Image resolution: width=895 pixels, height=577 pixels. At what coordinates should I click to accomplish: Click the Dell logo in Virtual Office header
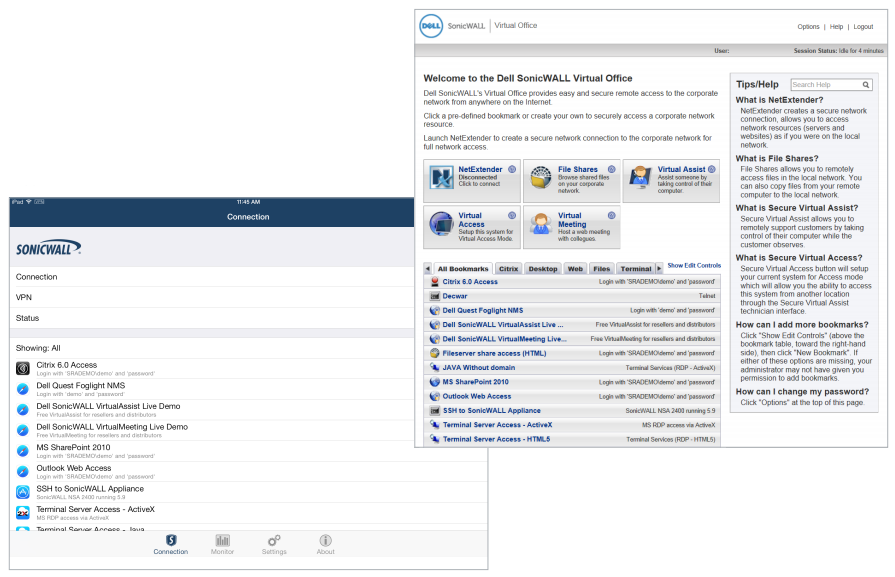click(x=431, y=26)
